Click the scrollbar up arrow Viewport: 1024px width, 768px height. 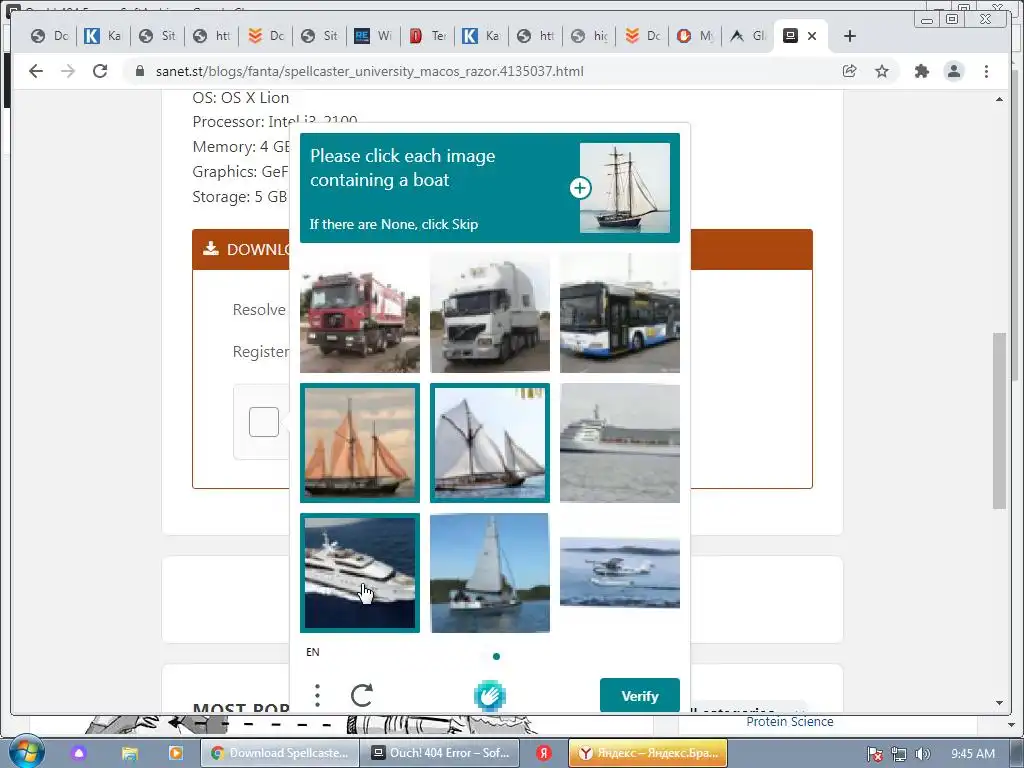(999, 99)
